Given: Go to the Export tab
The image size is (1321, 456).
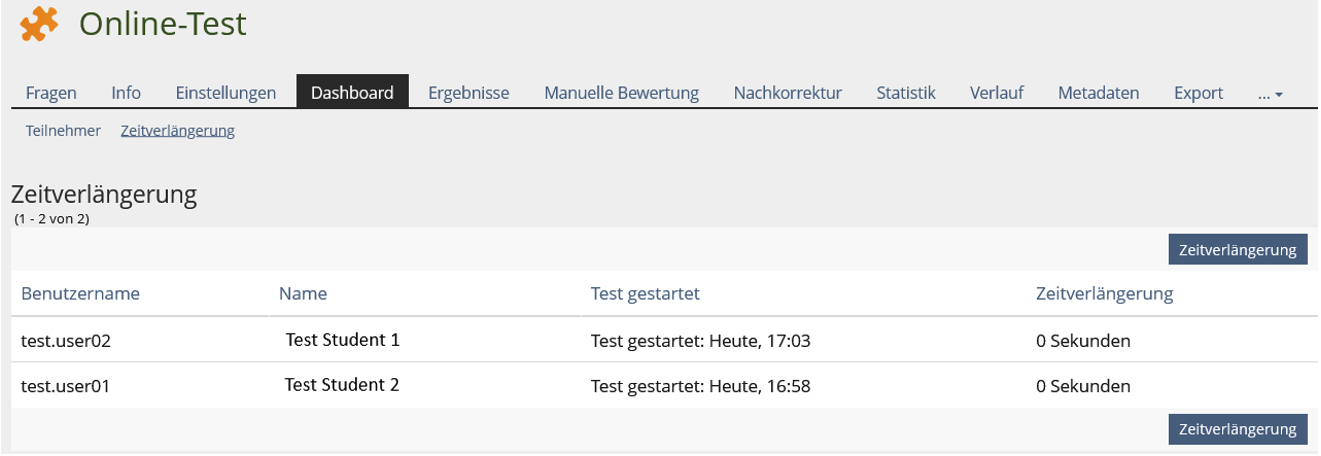Looking at the screenshot, I should (x=1199, y=93).
